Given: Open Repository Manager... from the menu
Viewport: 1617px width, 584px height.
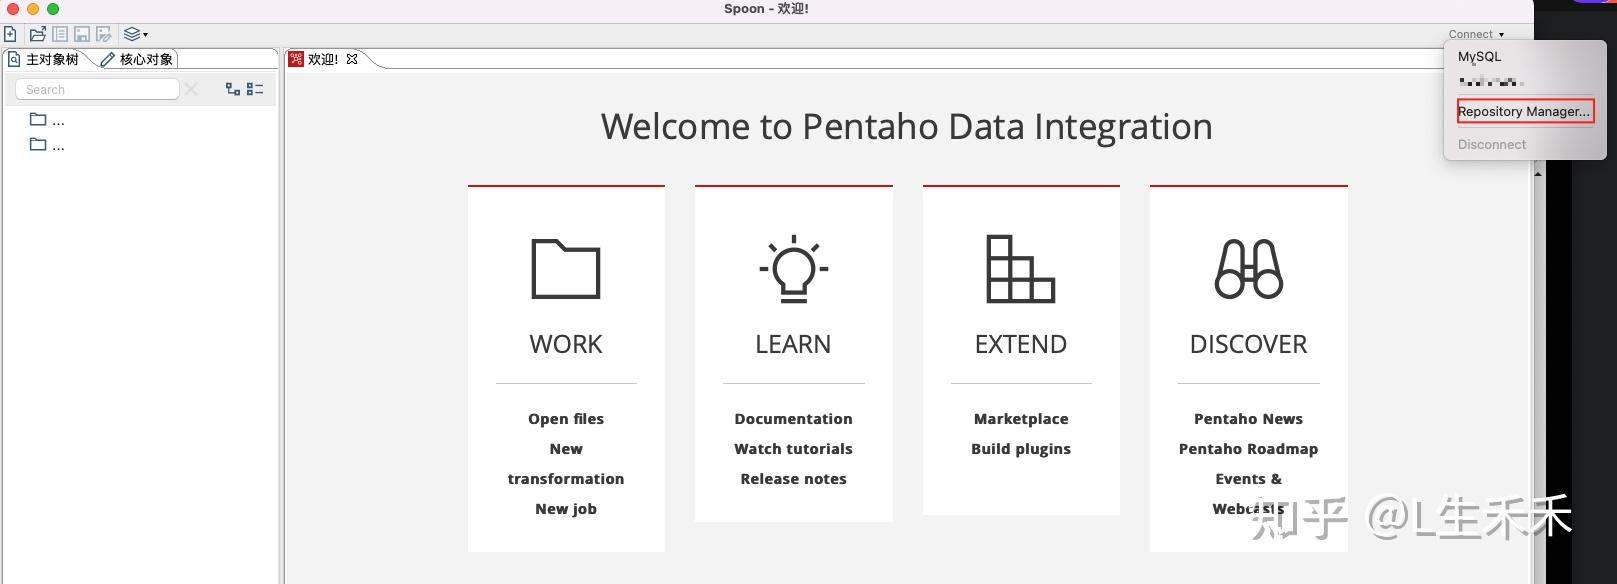Looking at the screenshot, I should point(1525,111).
